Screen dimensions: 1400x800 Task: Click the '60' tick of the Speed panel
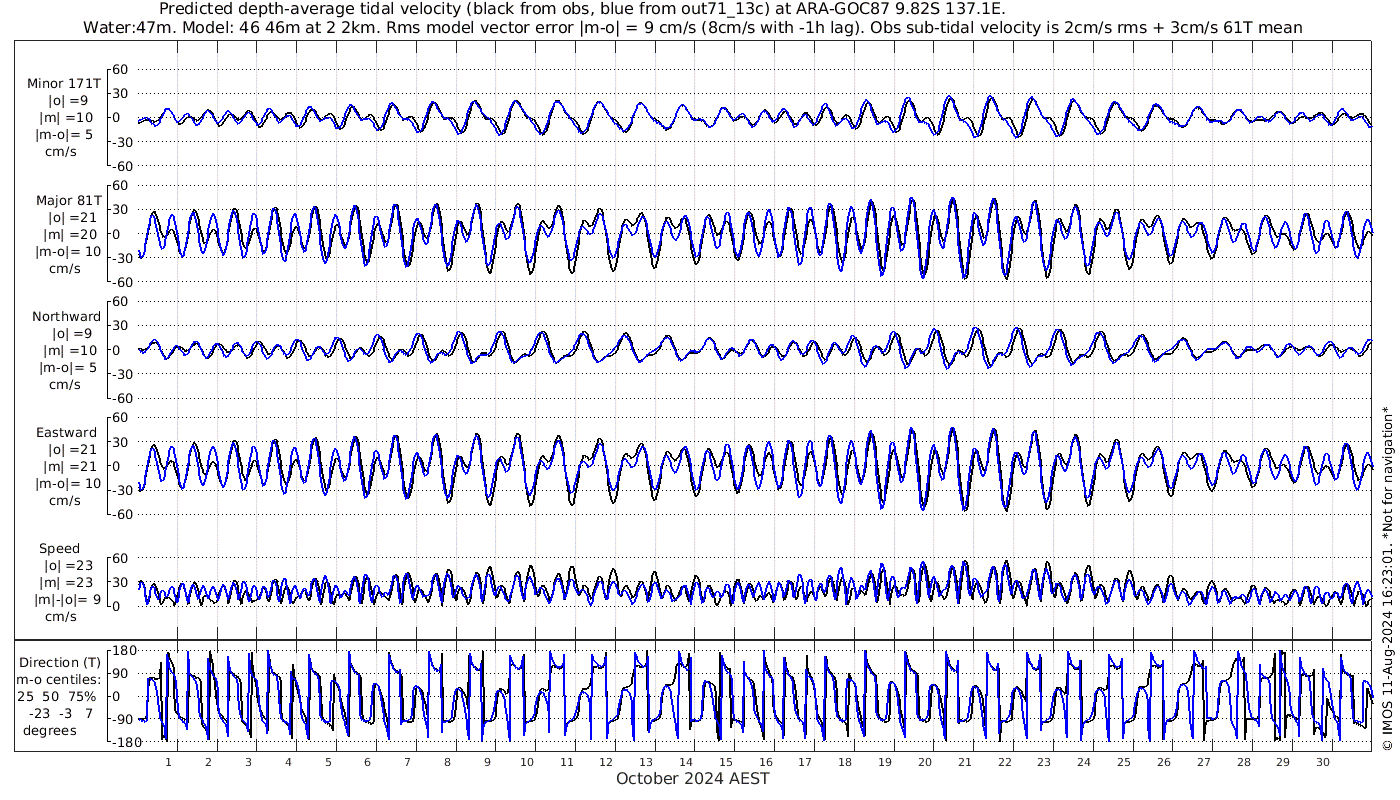click(121, 558)
